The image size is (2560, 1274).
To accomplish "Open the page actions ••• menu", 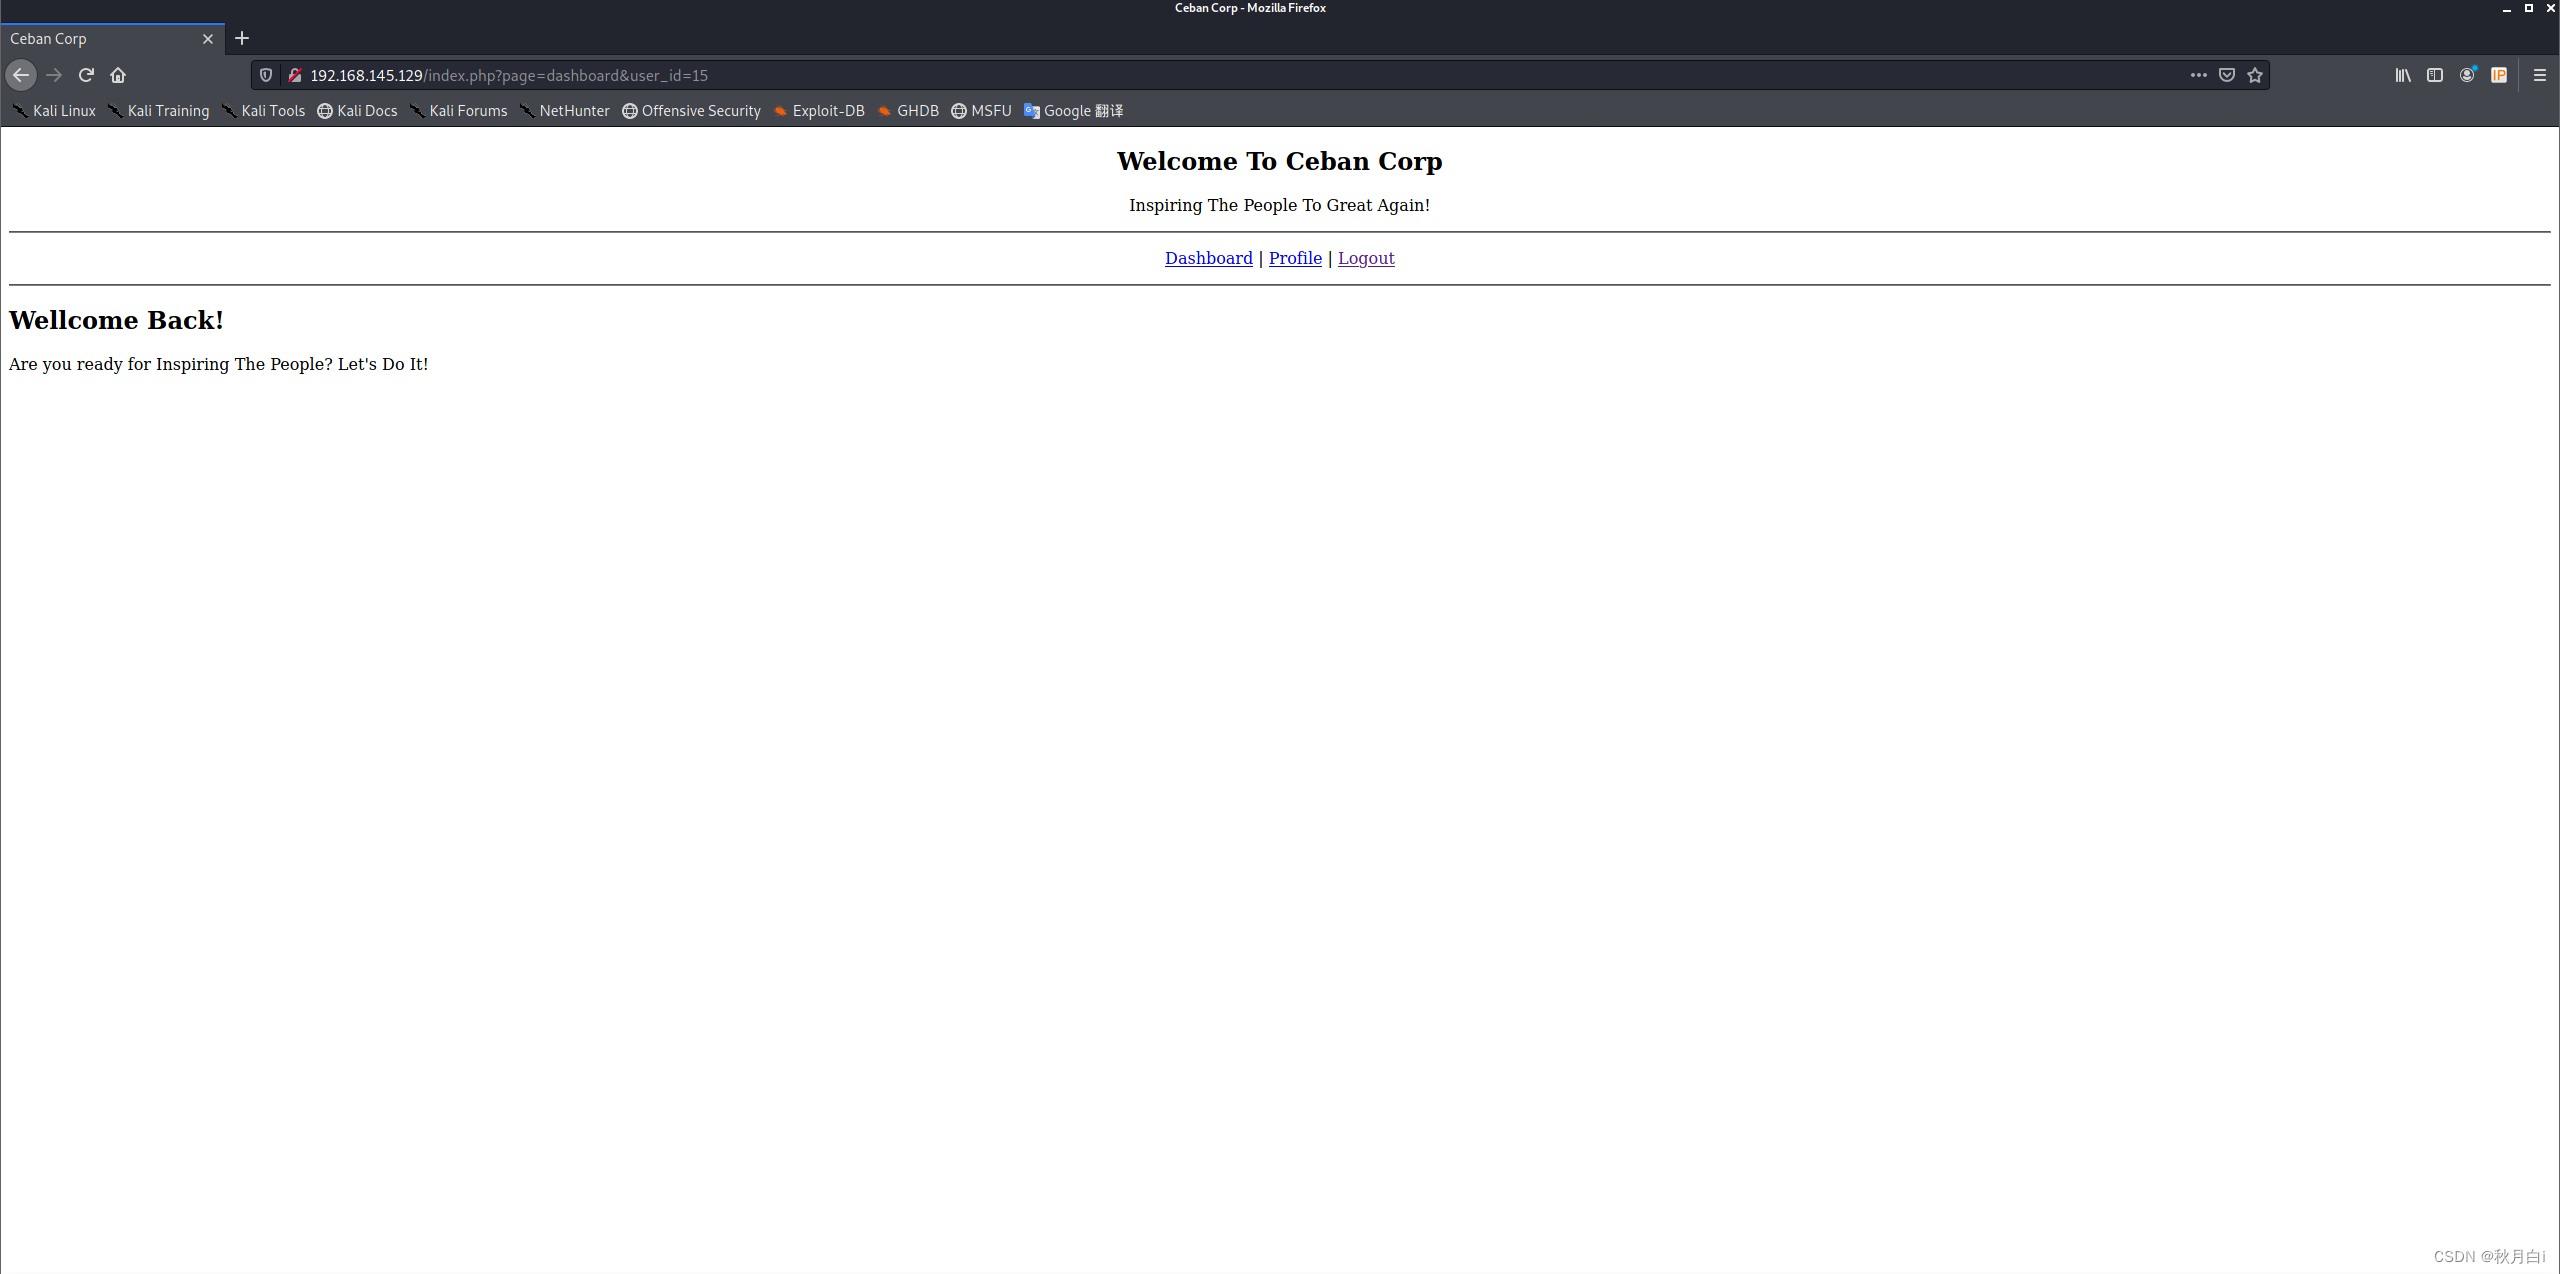I will (2197, 75).
